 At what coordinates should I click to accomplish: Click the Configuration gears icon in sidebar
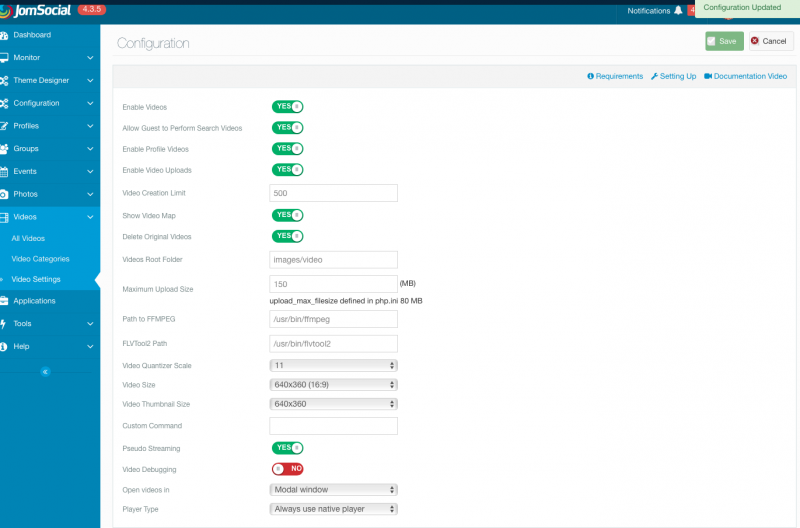click(4, 103)
